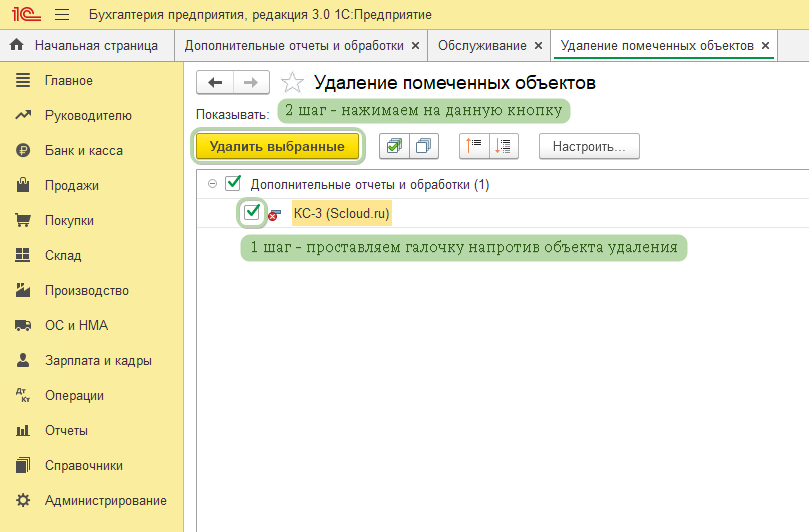This screenshot has height=532, width=809.
Task: Open the Зарплата и кадры person icon
Action: point(23,360)
